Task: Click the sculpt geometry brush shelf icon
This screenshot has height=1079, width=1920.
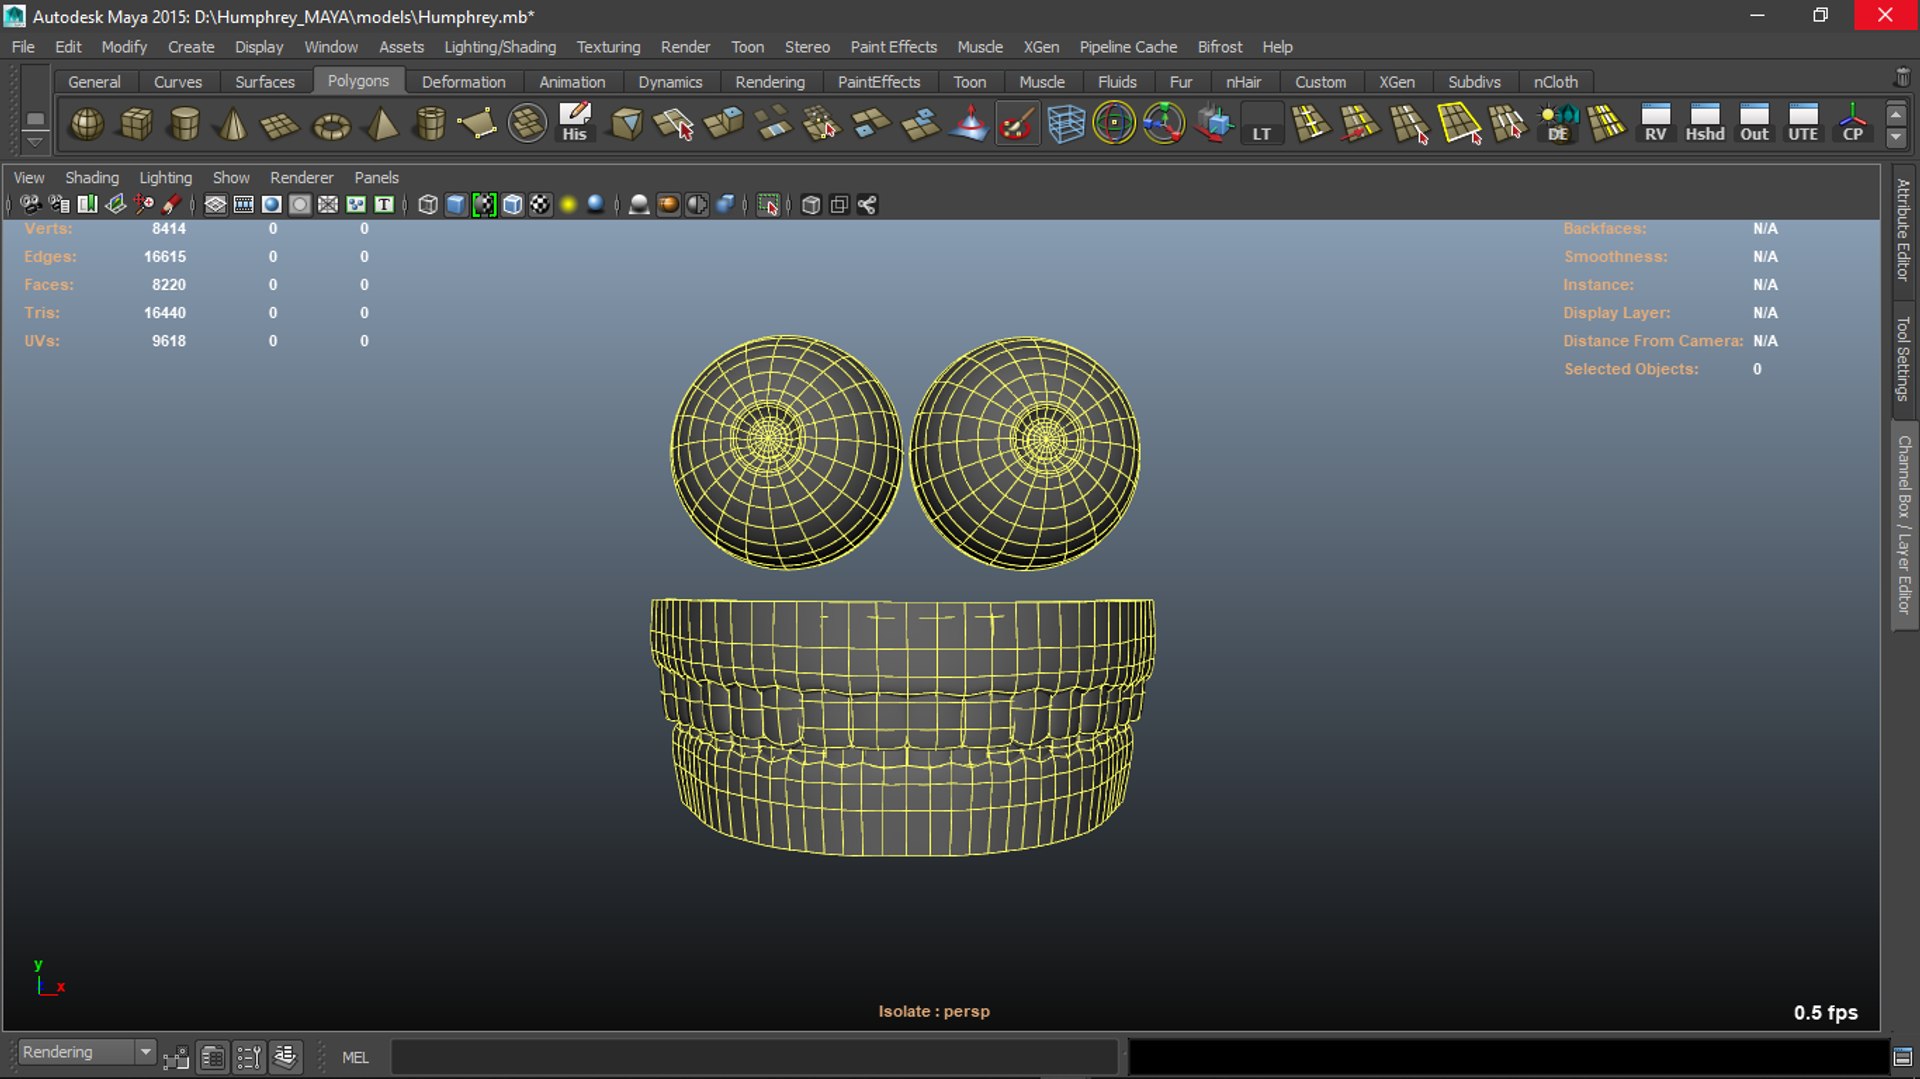Action: (x=1017, y=124)
